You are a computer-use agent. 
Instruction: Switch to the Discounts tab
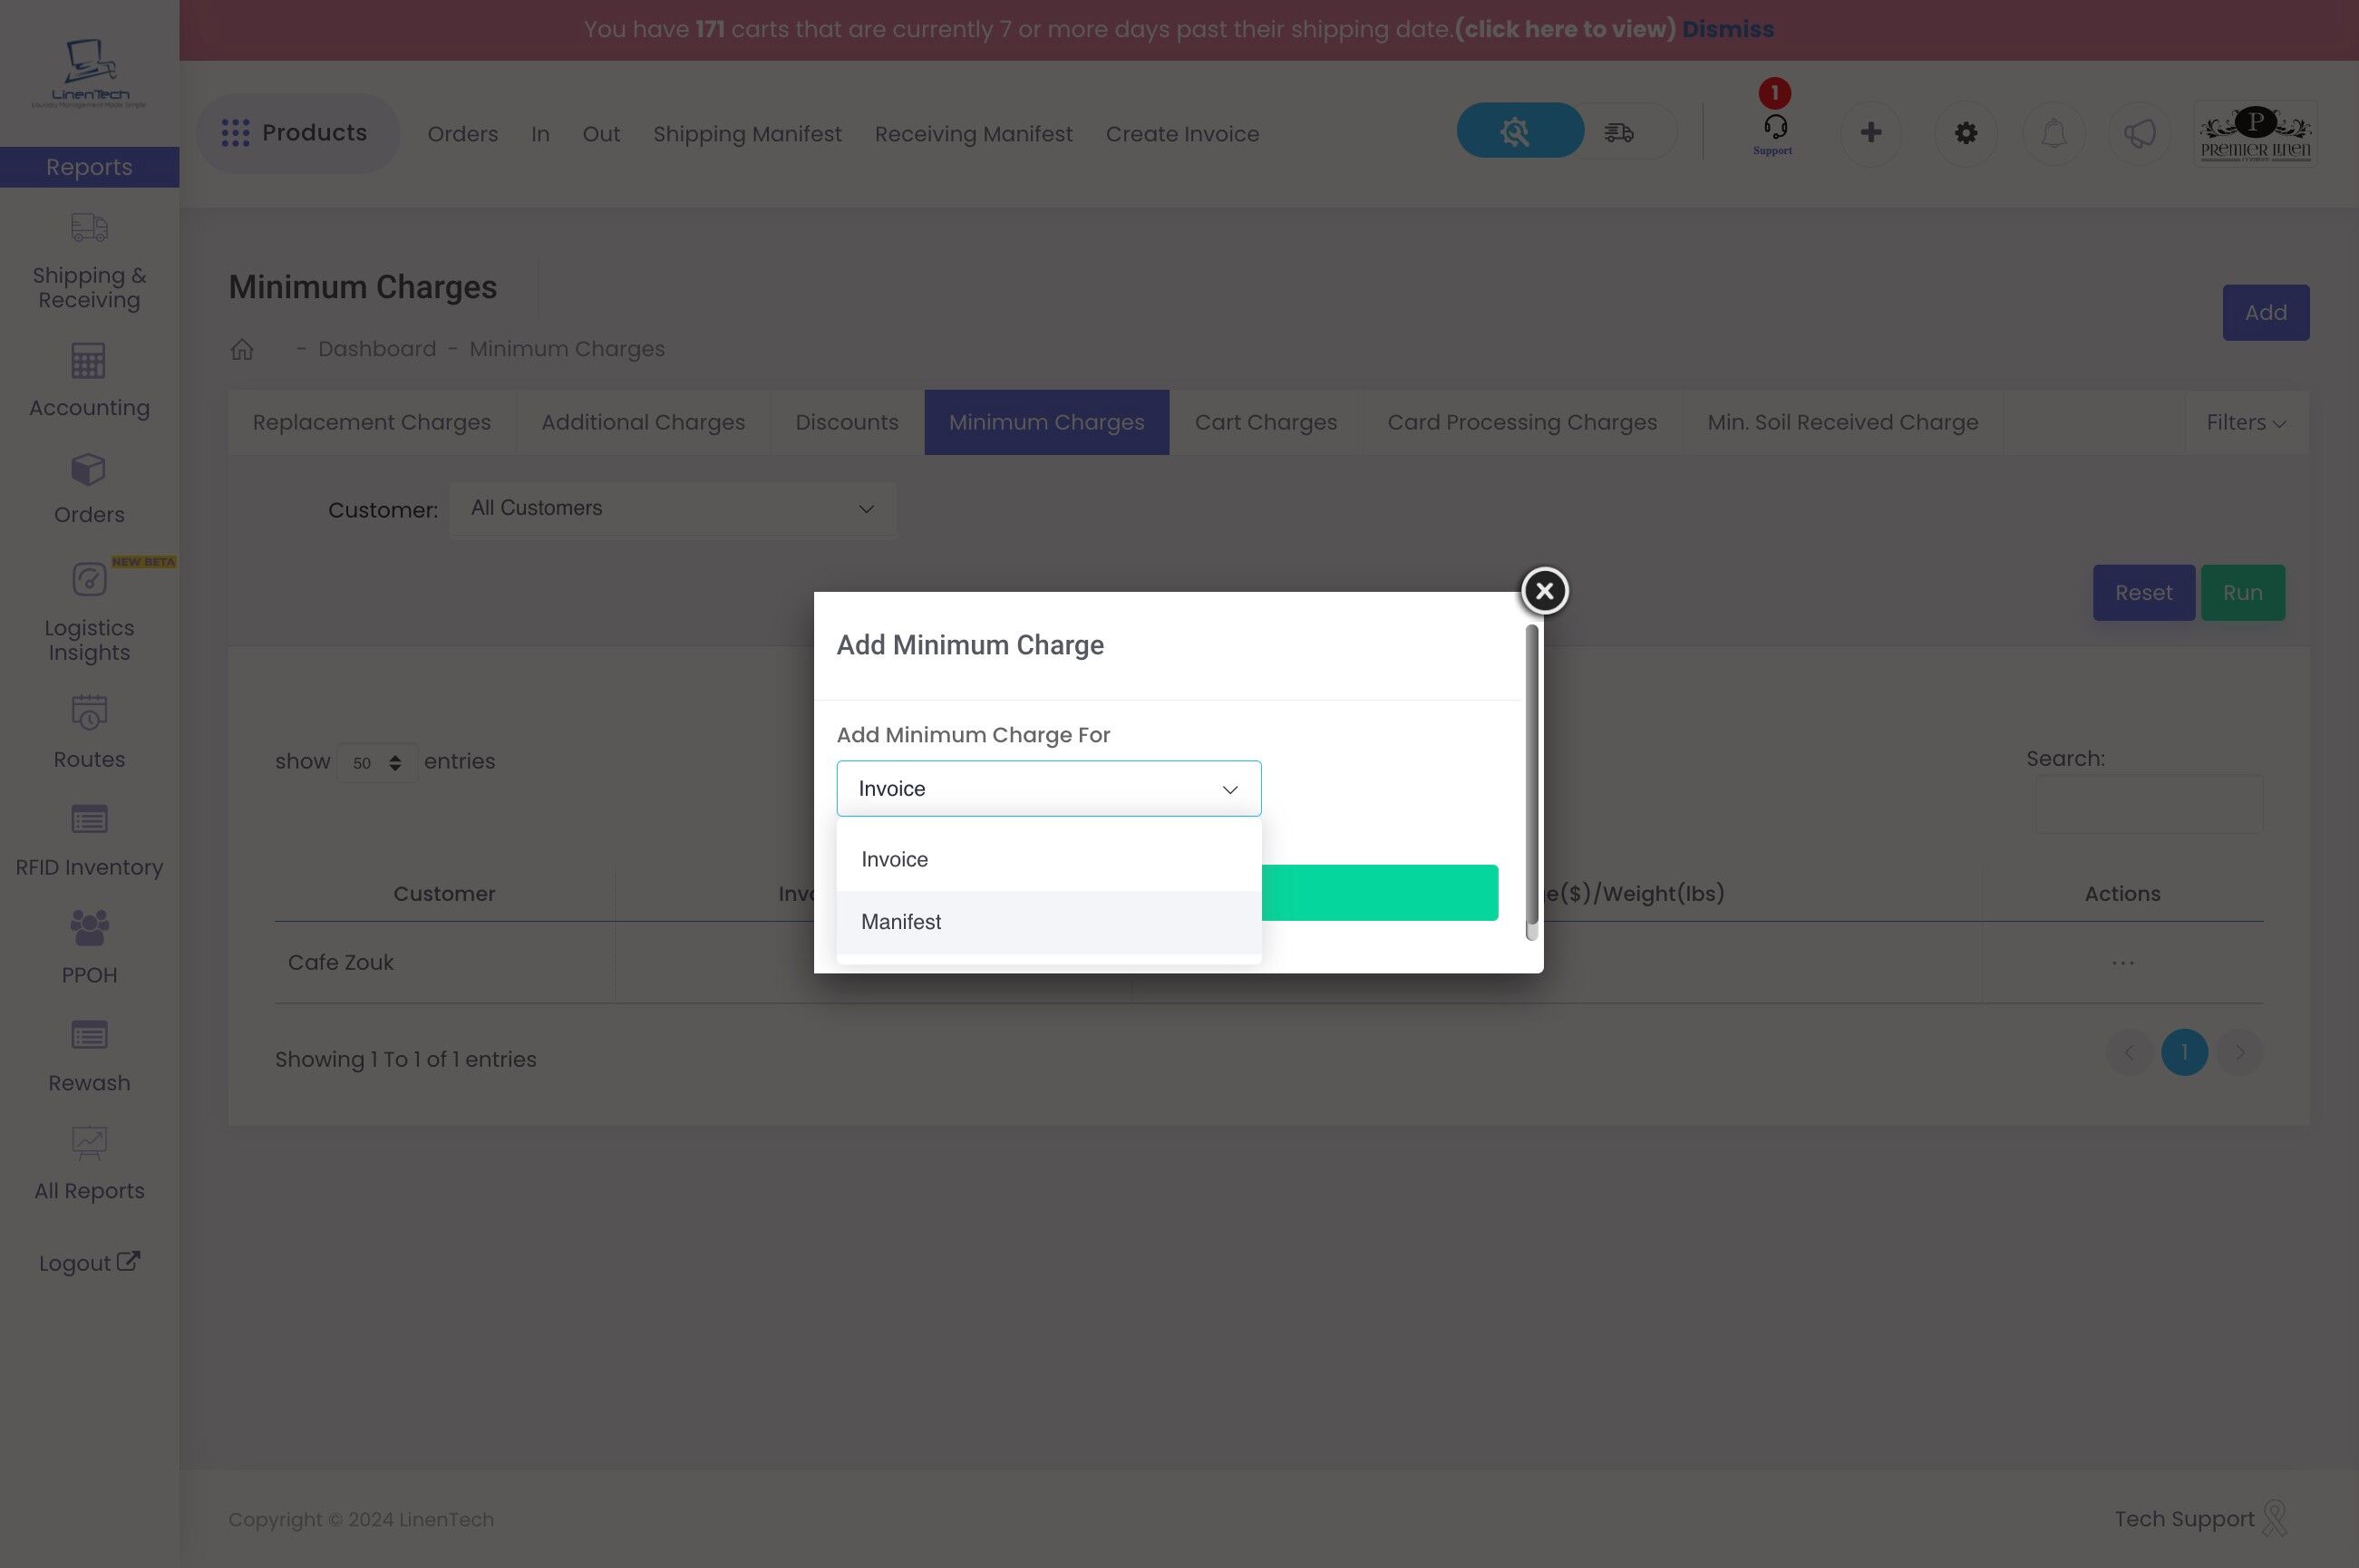[x=846, y=423]
